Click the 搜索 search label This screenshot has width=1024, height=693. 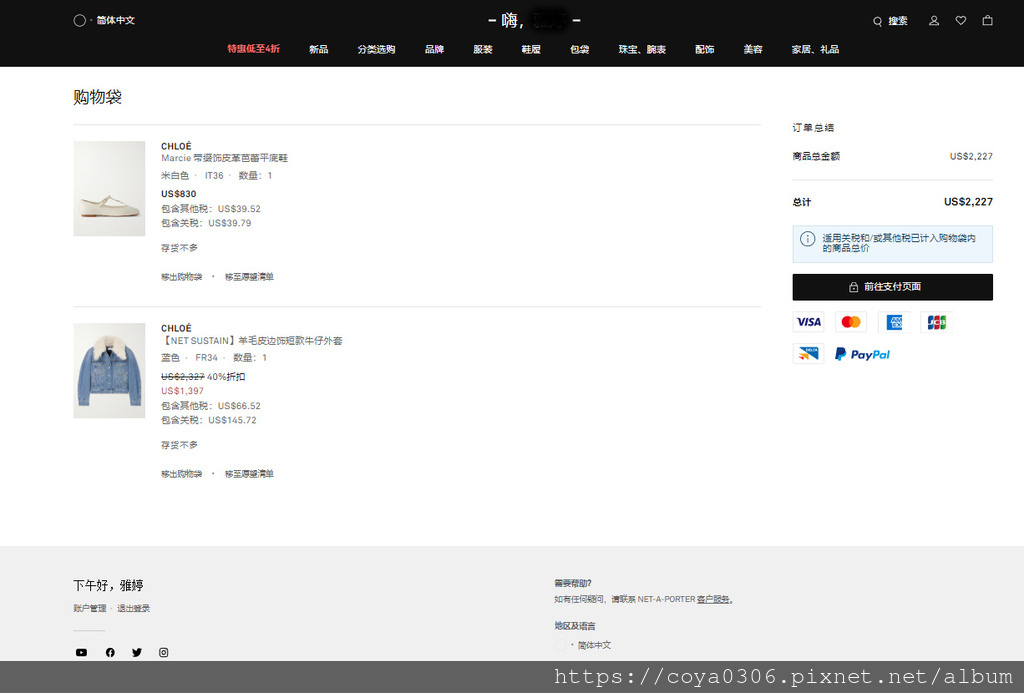(x=897, y=21)
